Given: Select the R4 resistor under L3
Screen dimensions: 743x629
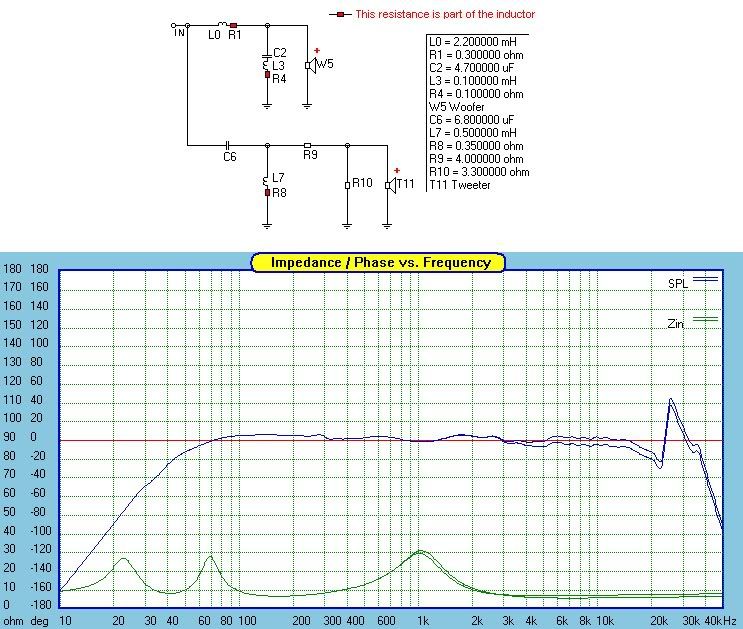Looking at the screenshot, I should [x=267, y=75].
